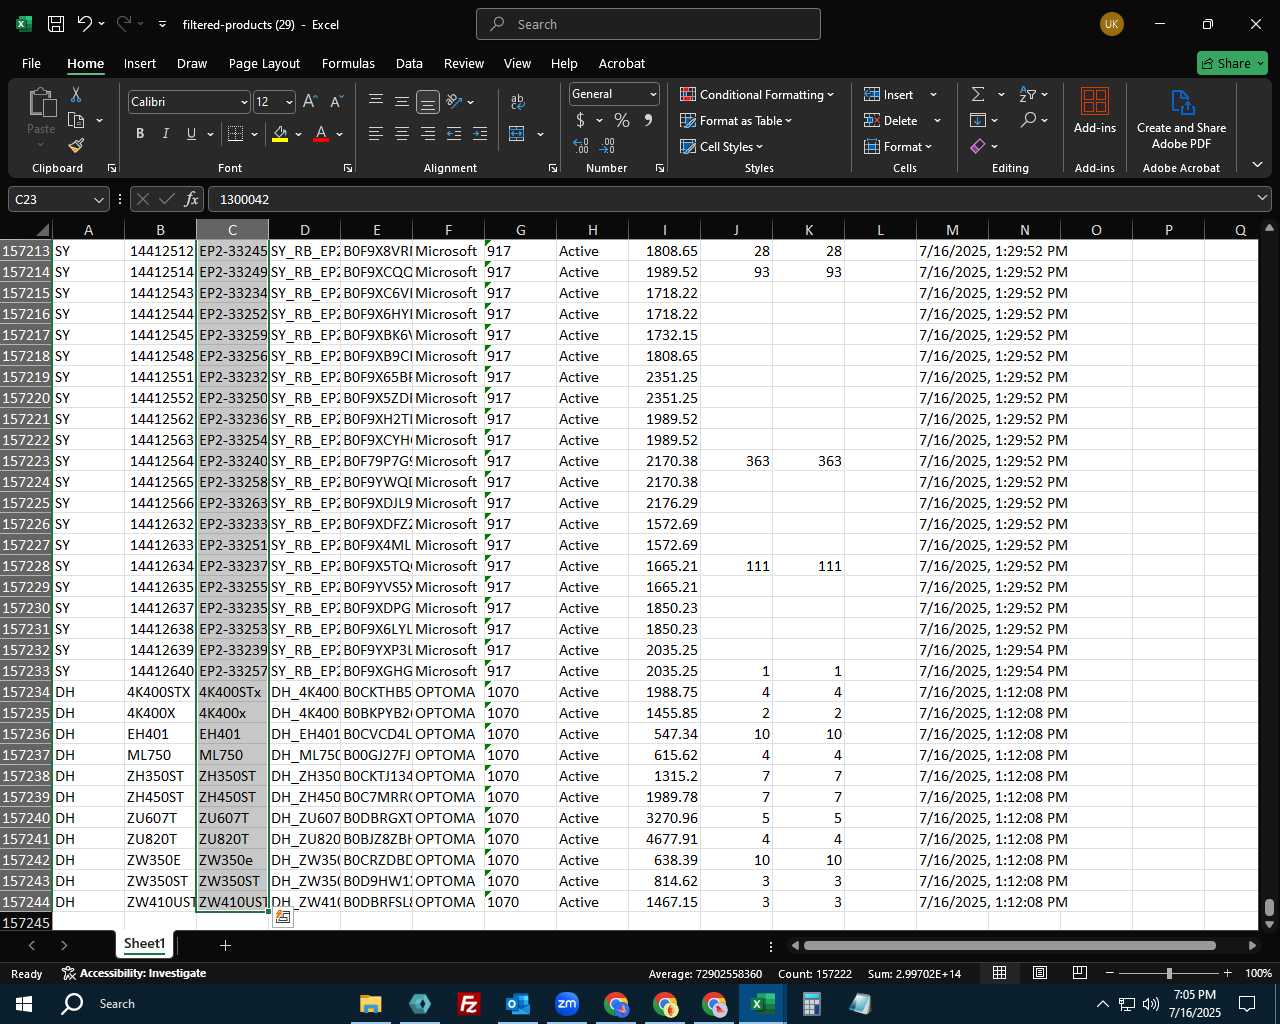Toggle Bottom Align

(428, 102)
